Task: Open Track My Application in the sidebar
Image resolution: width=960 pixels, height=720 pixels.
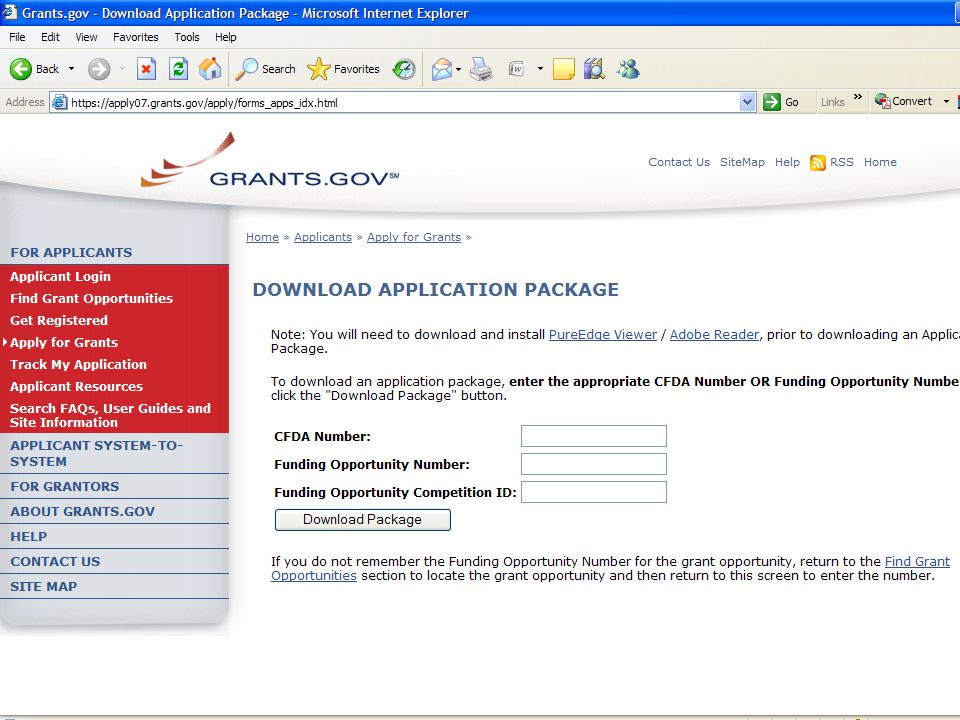Action: 78,365
